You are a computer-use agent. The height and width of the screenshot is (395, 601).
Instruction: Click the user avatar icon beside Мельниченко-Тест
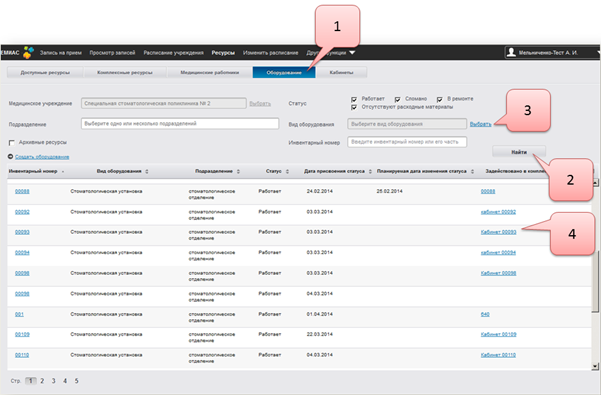tap(511, 52)
